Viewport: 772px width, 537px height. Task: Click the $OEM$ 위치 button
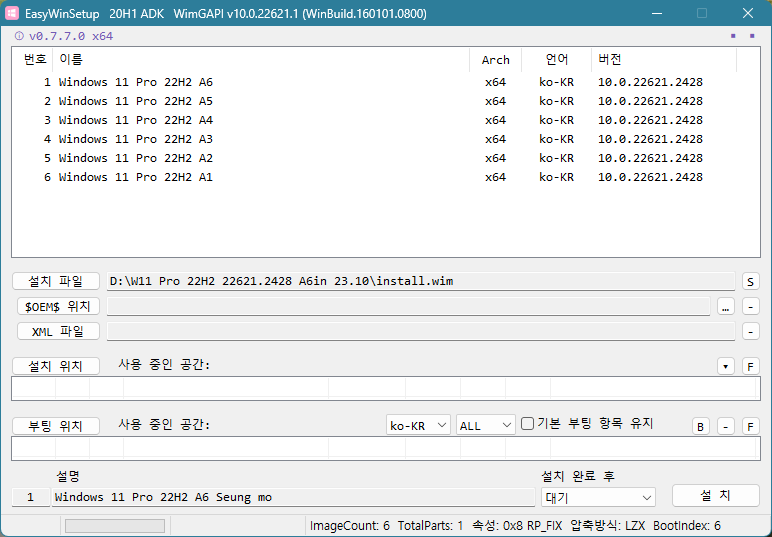[58, 306]
